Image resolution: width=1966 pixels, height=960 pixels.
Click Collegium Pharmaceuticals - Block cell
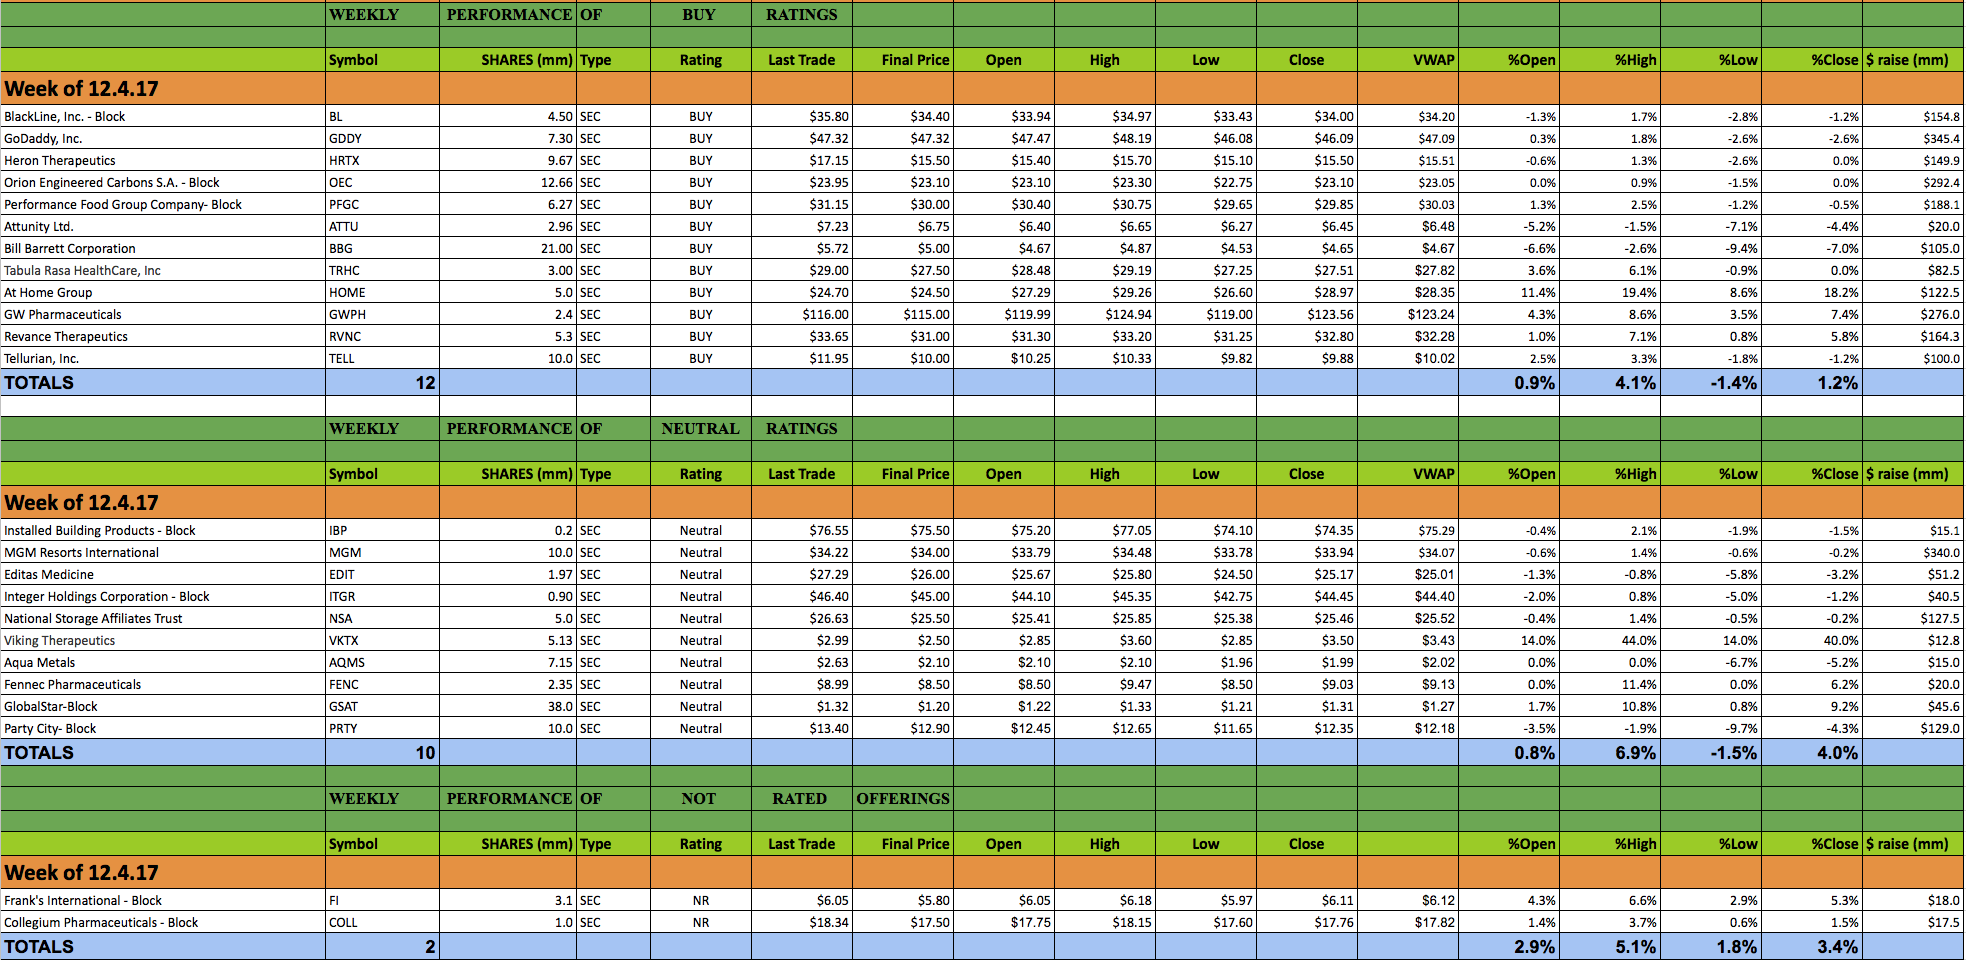163,922
